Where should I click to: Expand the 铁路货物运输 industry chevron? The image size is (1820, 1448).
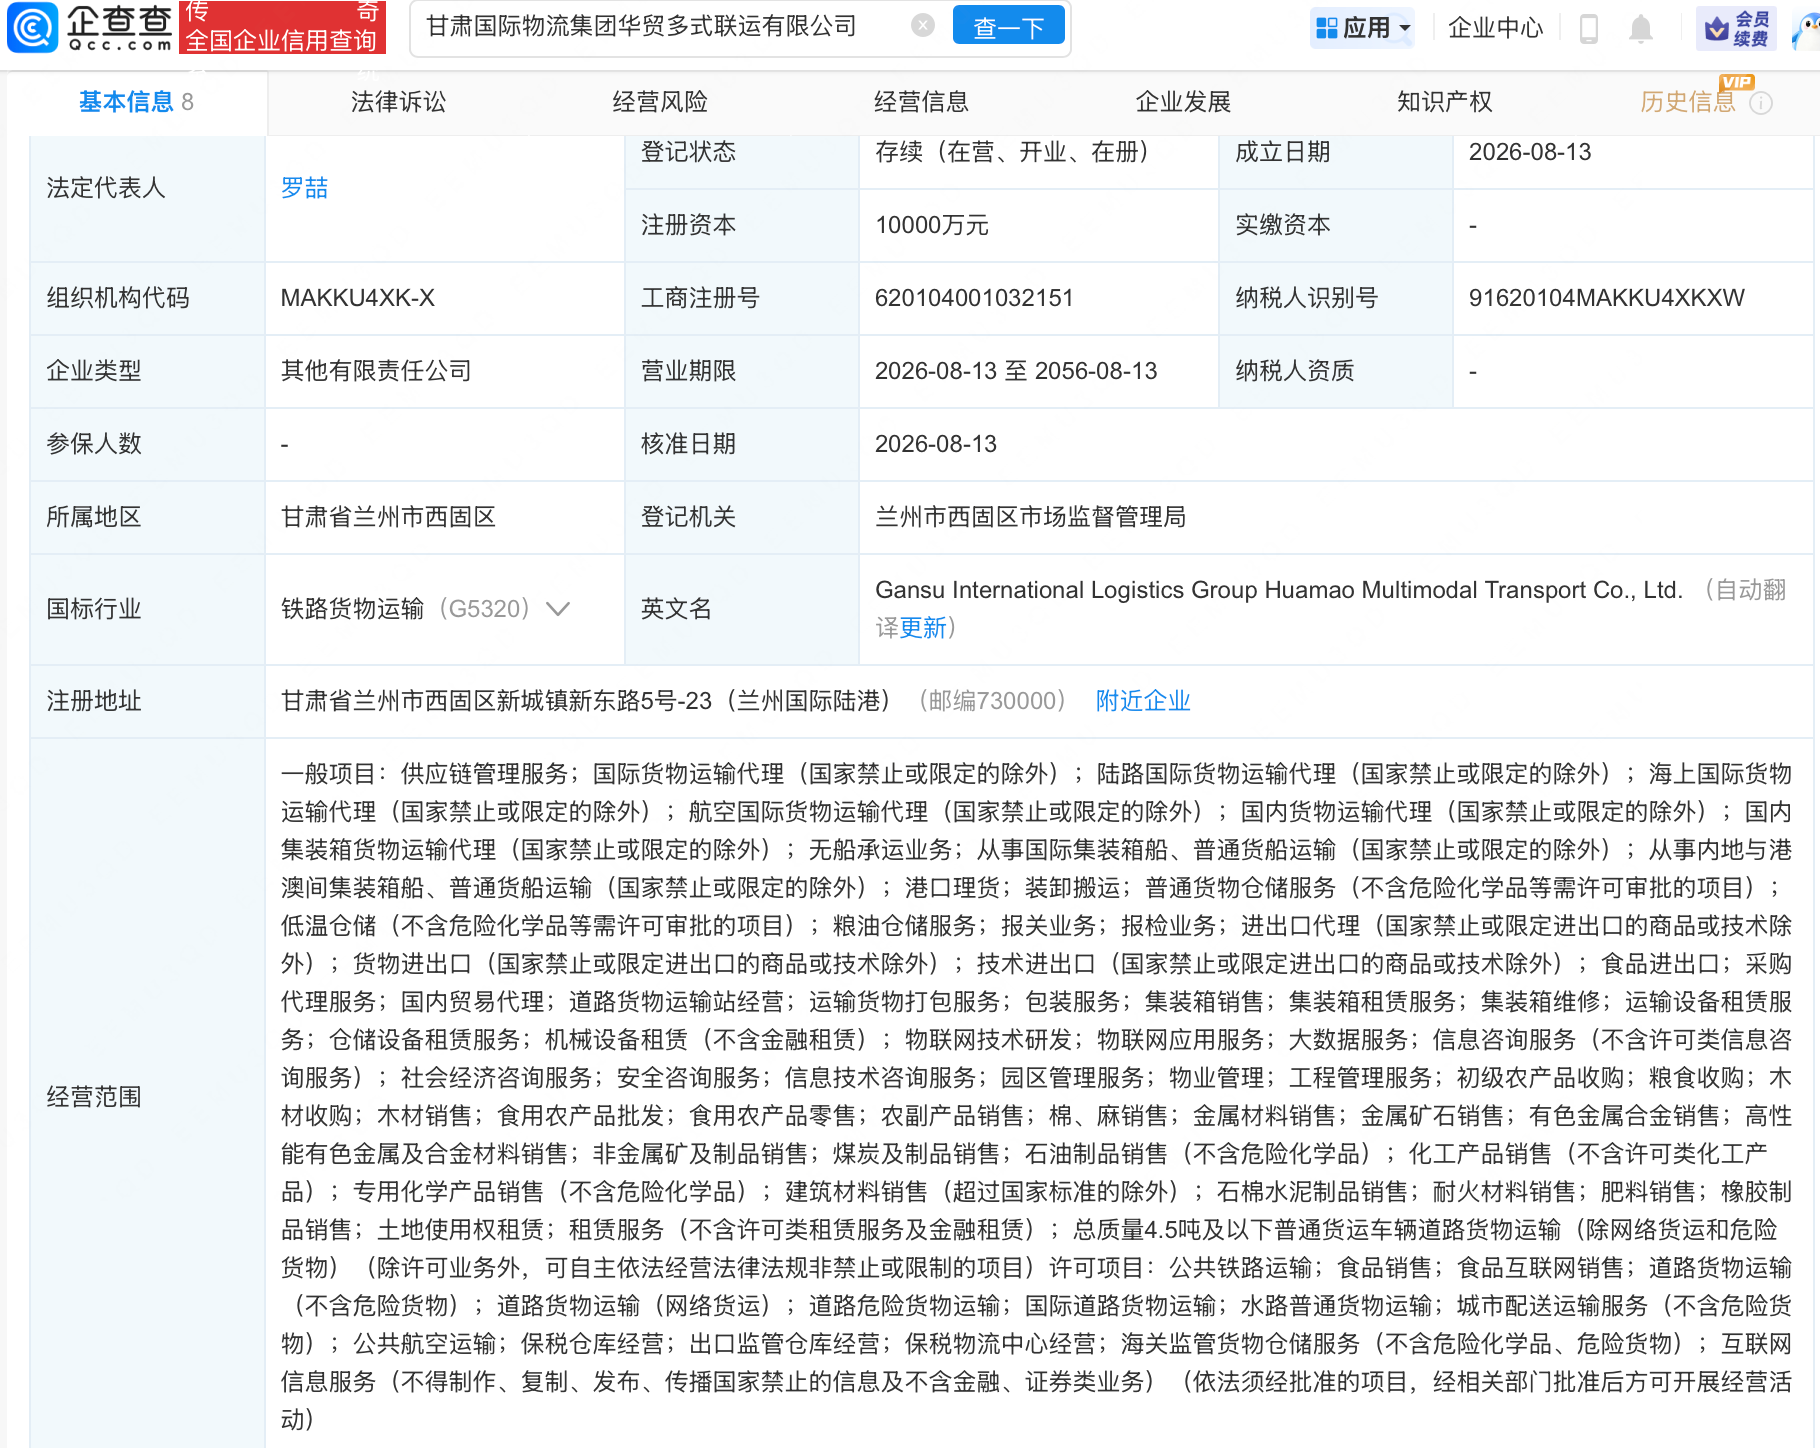(558, 609)
